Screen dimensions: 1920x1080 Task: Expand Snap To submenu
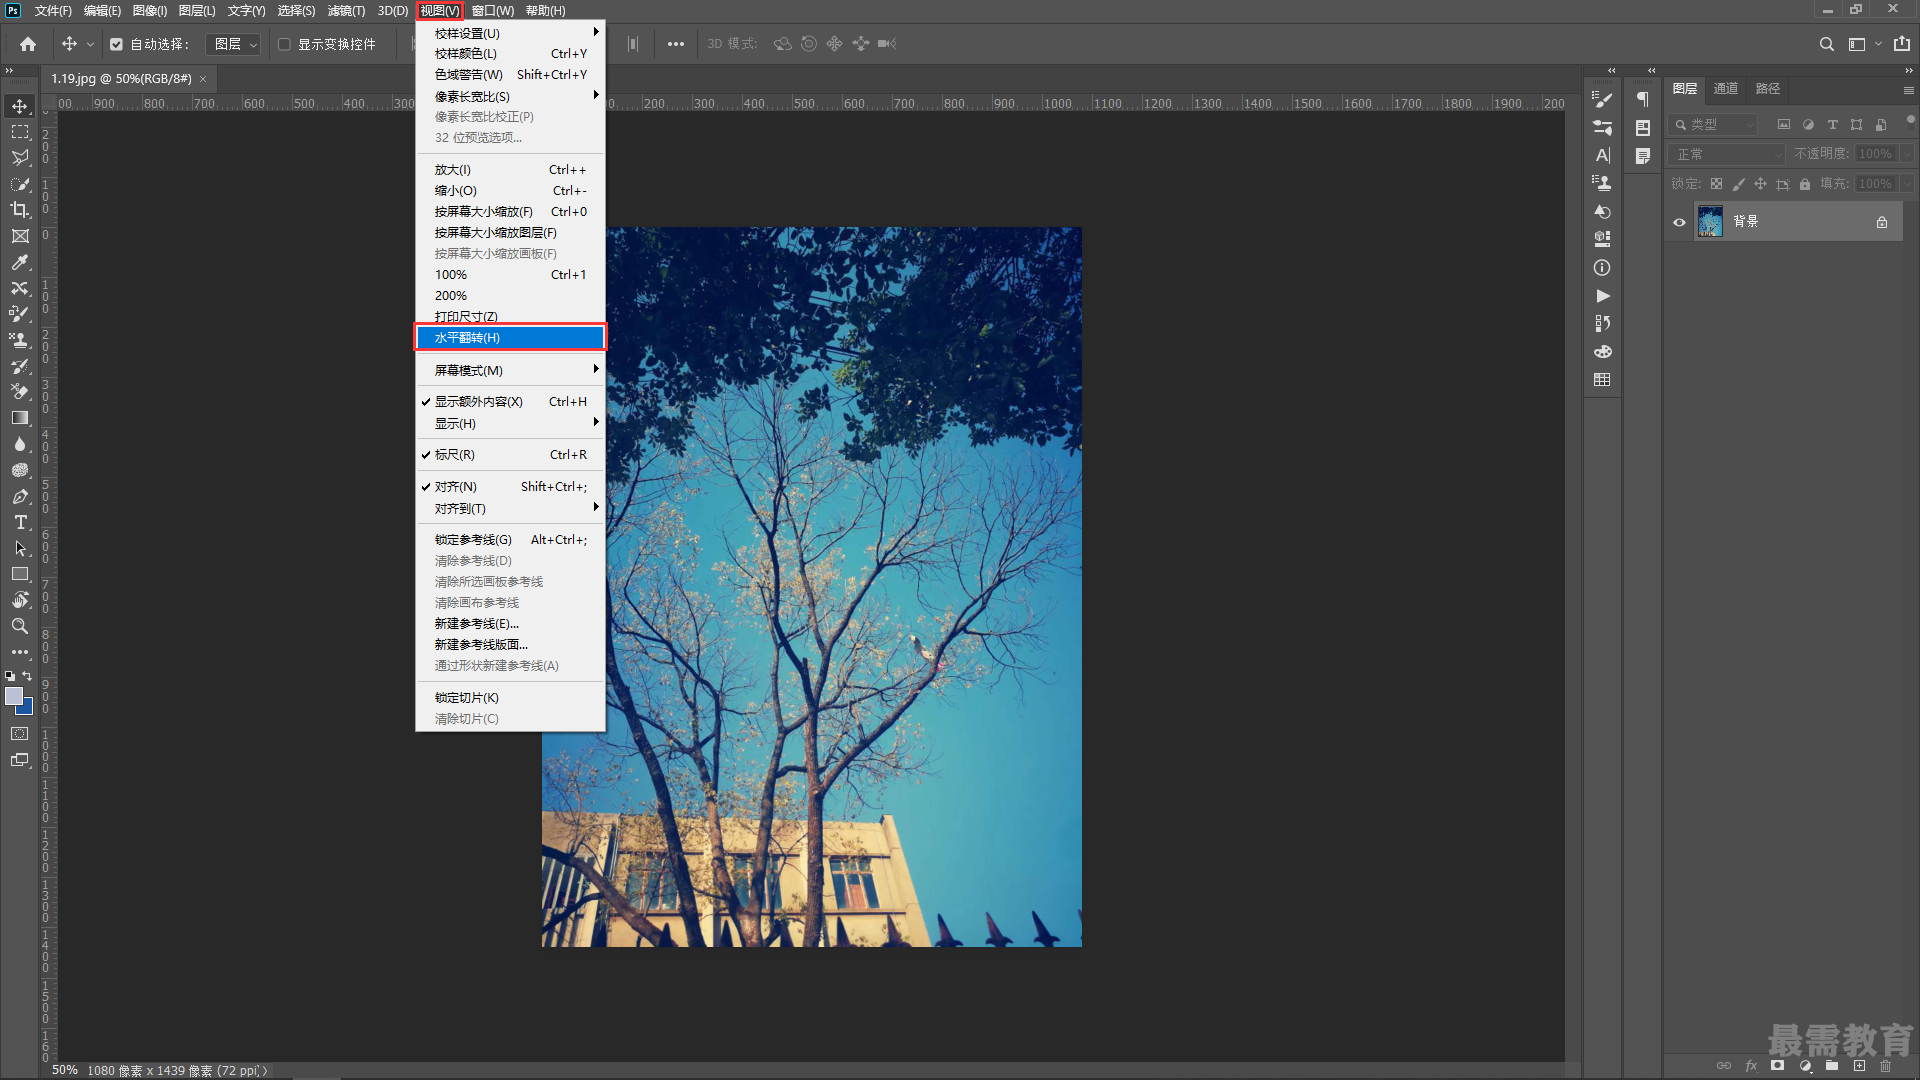[x=510, y=509]
